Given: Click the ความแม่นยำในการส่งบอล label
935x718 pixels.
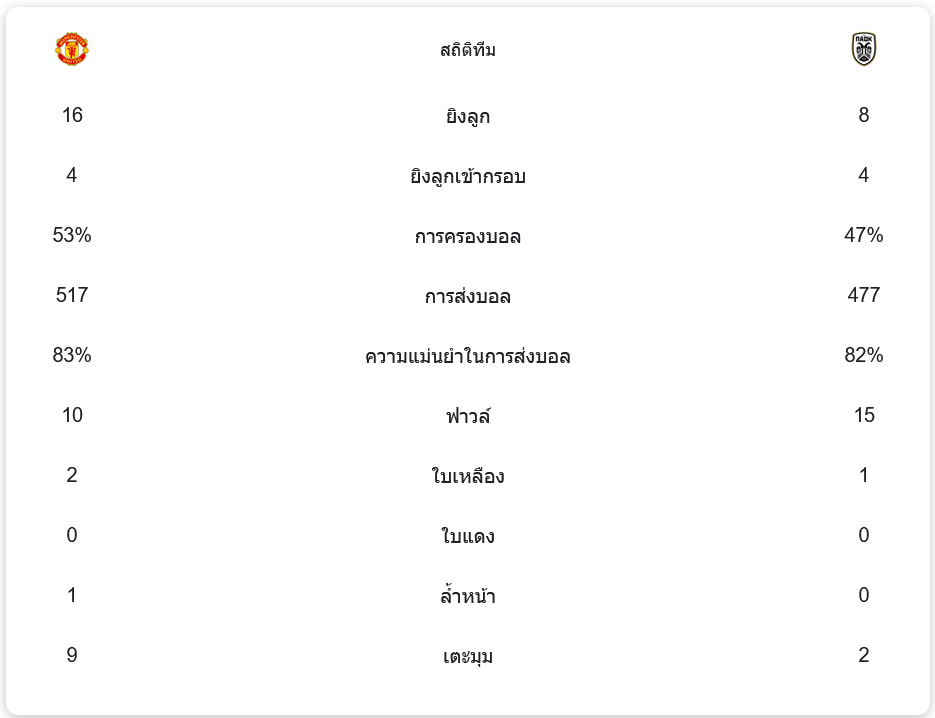Looking at the screenshot, I should pyautogui.click(x=468, y=356).
